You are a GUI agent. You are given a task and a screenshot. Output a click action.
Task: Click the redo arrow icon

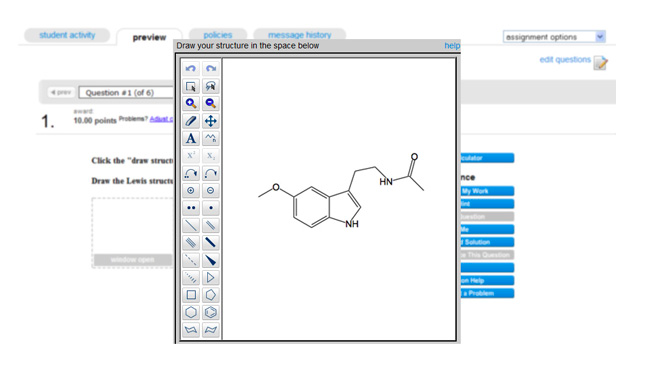tap(210, 69)
